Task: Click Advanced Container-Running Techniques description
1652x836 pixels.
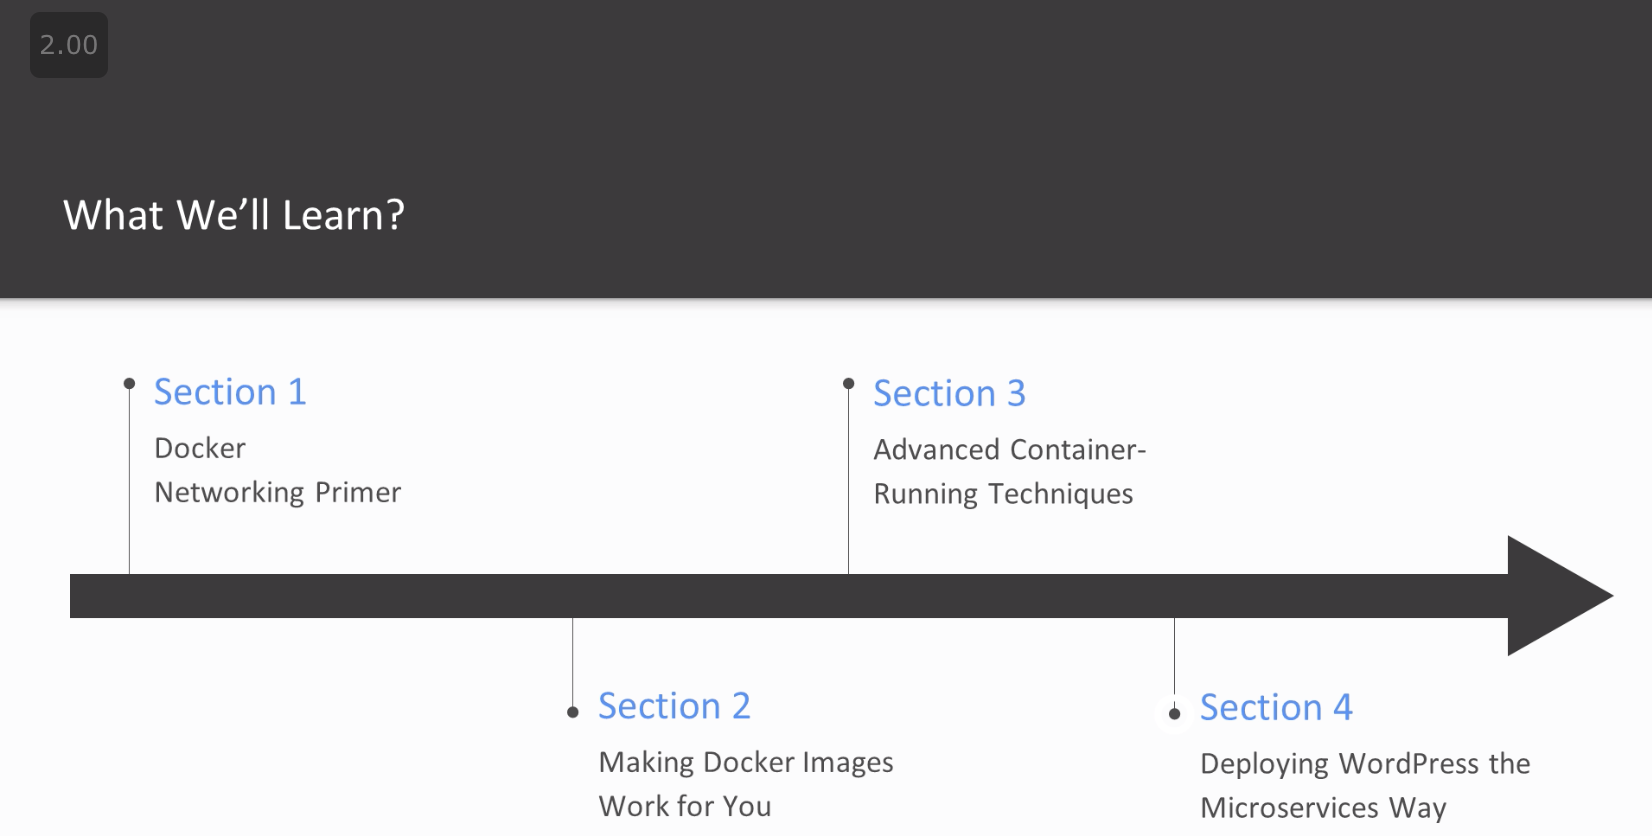Action: [1009, 472]
